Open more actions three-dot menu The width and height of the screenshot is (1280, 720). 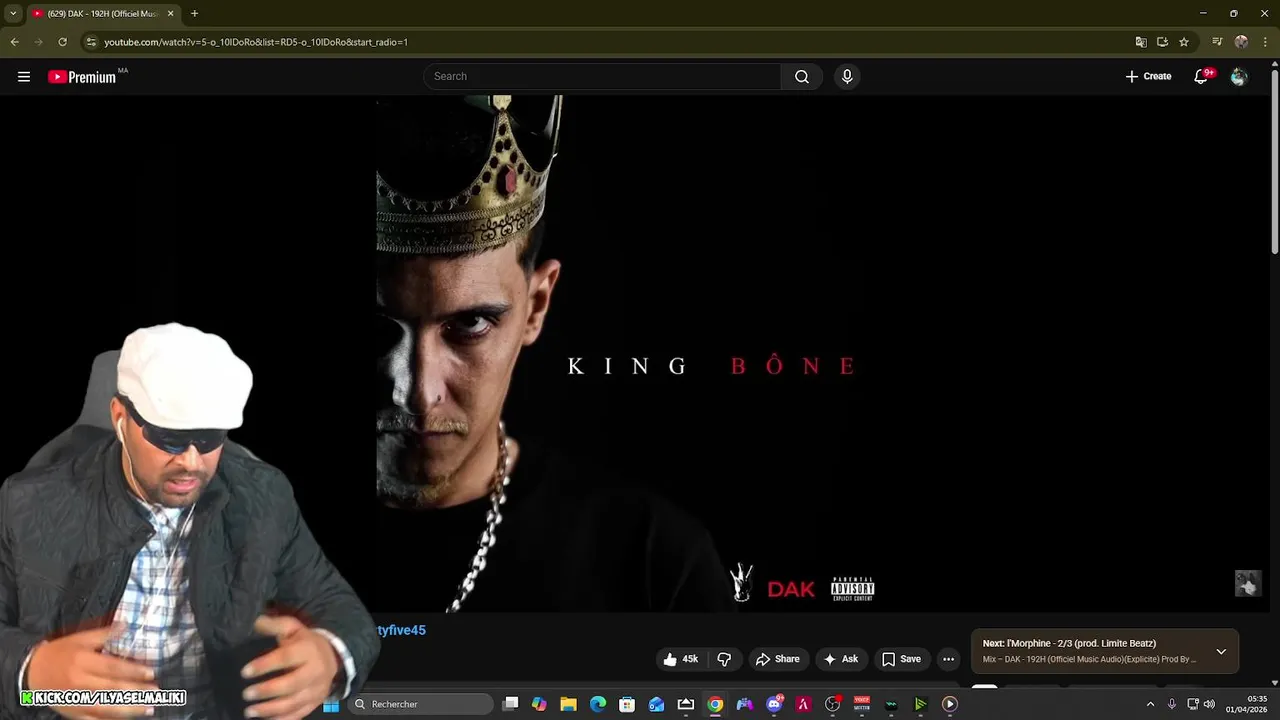tap(948, 659)
